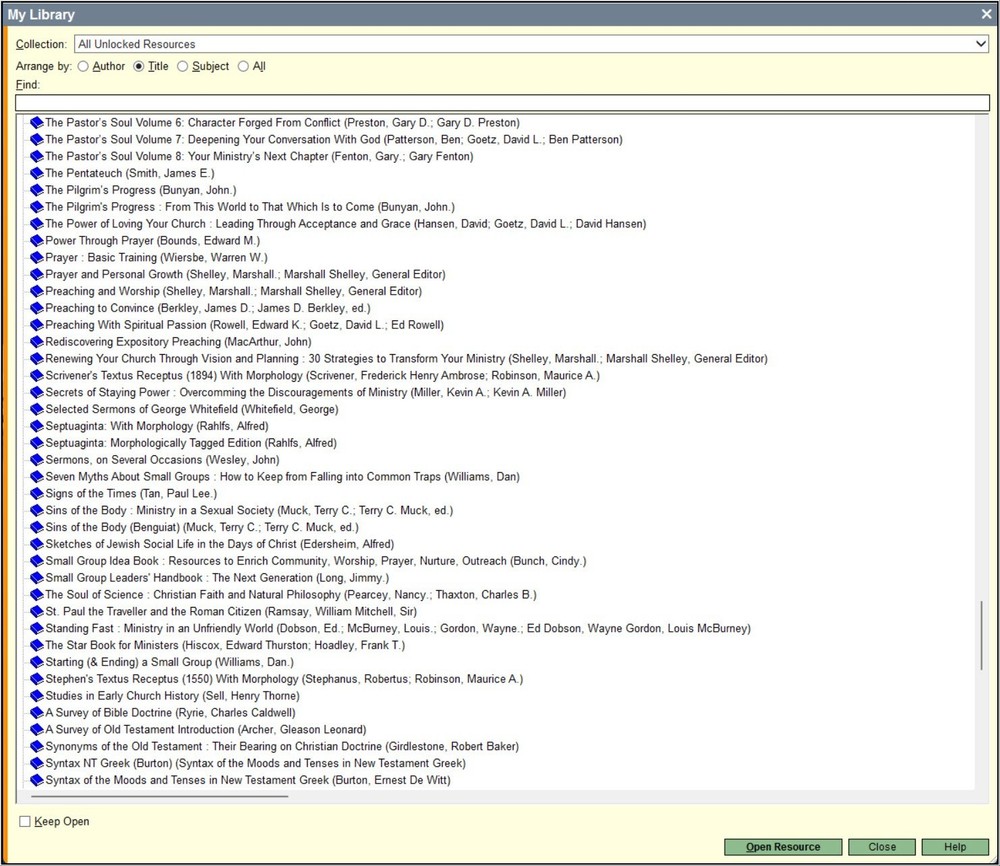Select A Survey of Old Testament Introduction

(205, 730)
